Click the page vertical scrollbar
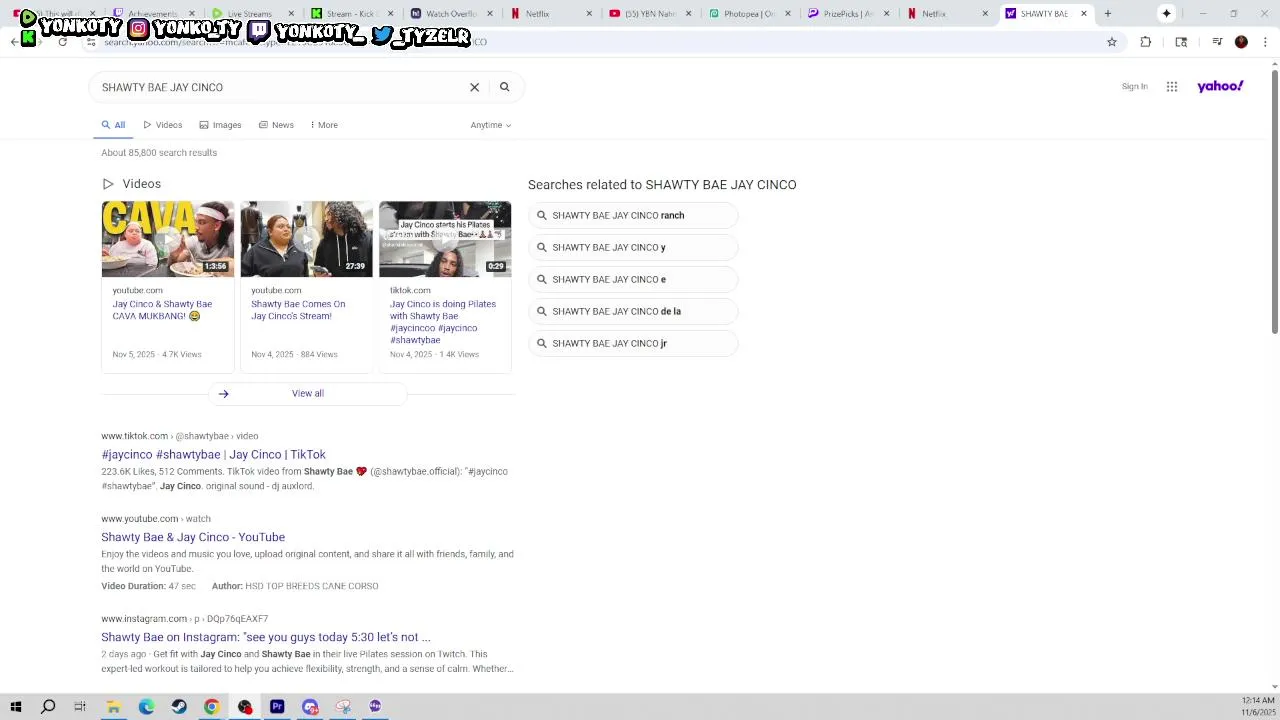The height and width of the screenshot is (720, 1280). tap(1275, 200)
